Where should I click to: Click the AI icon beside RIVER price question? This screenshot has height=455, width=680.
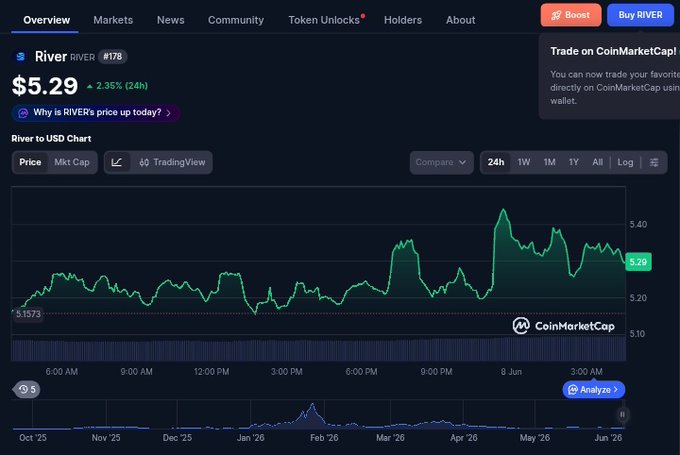tap(23, 113)
